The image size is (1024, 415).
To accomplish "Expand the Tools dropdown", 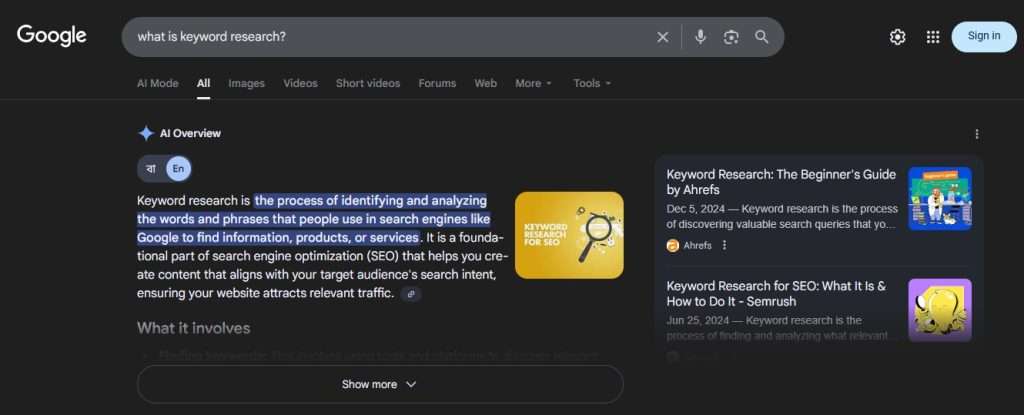I will click(x=592, y=83).
